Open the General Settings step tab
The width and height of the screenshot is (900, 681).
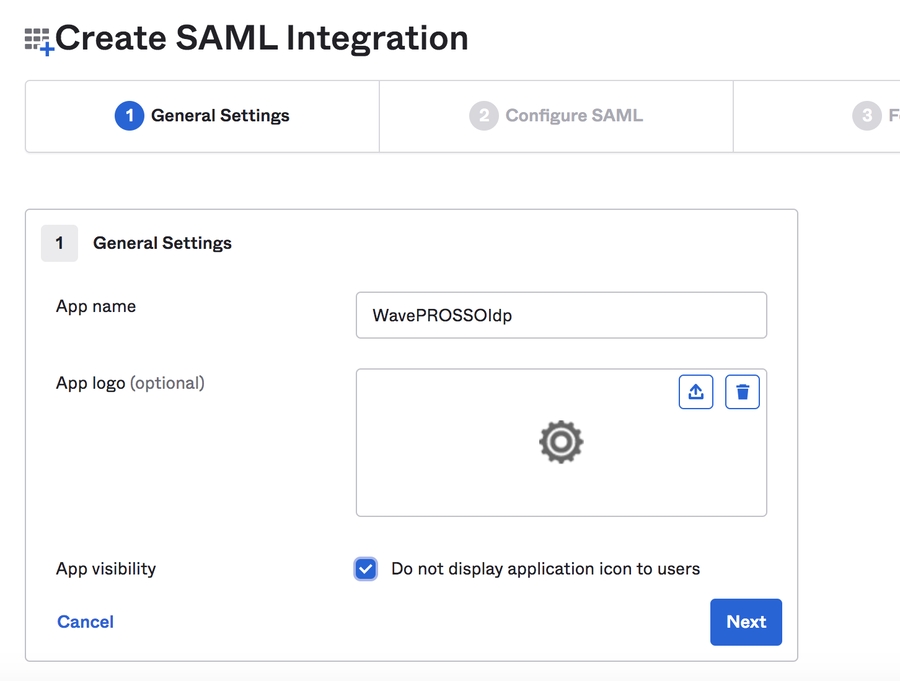[x=203, y=116]
